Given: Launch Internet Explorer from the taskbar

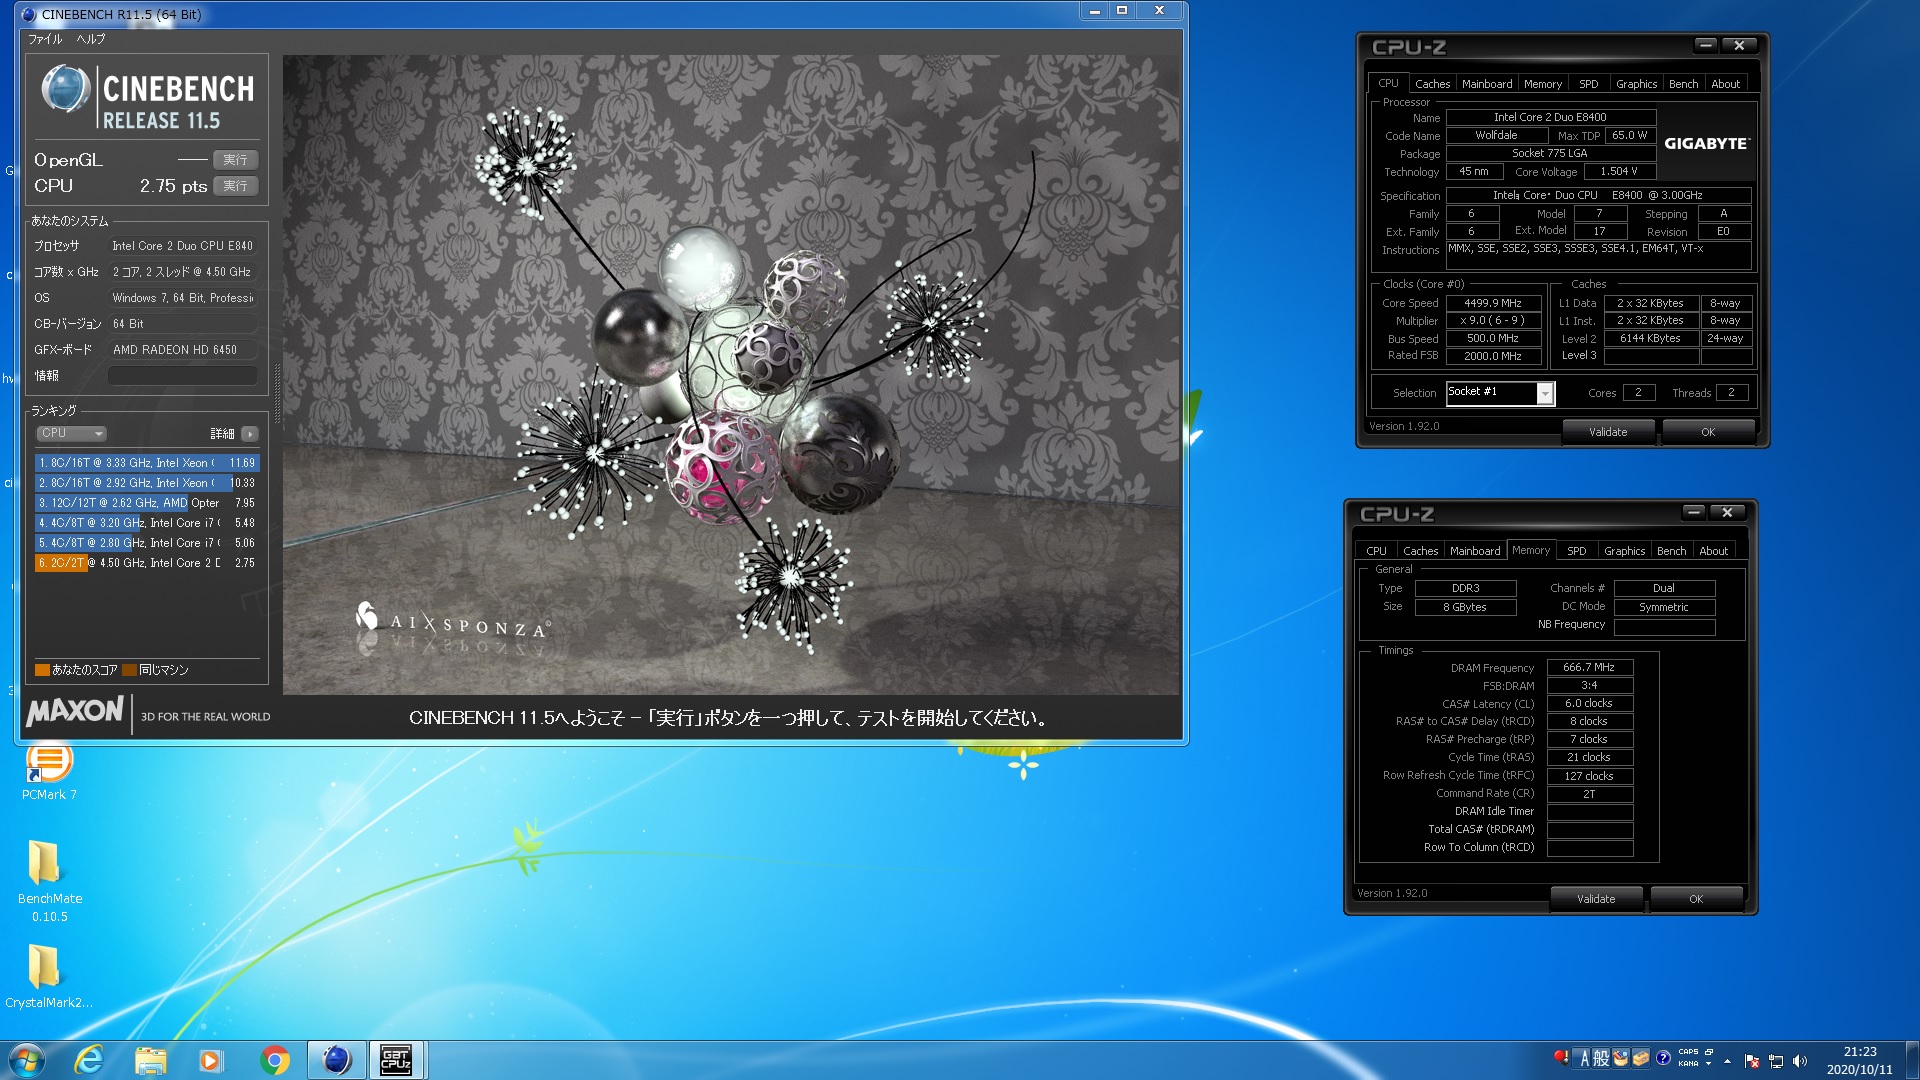Looking at the screenshot, I should coord(89,1060).
